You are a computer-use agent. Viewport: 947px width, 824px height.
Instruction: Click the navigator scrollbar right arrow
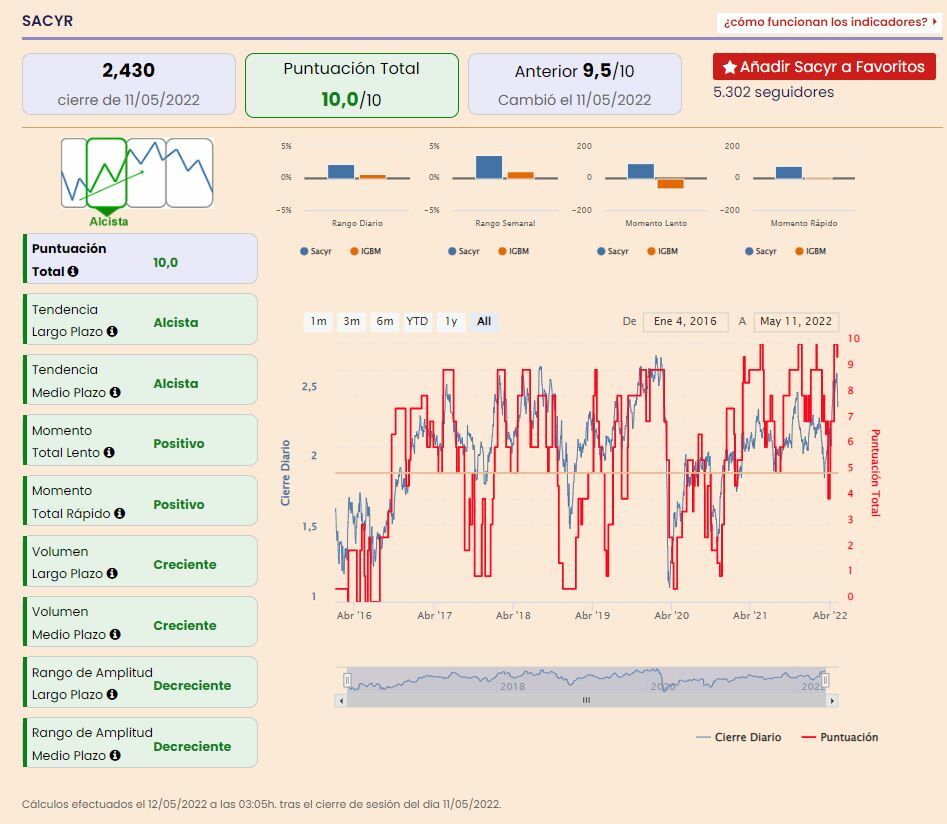click(x=832, y=701)
